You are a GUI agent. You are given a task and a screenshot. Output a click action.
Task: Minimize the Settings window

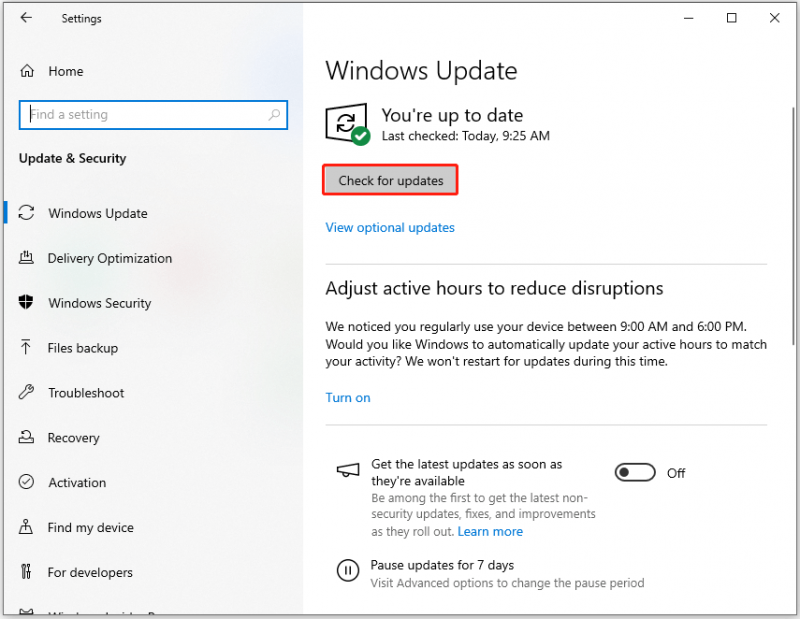click(688, 18)
